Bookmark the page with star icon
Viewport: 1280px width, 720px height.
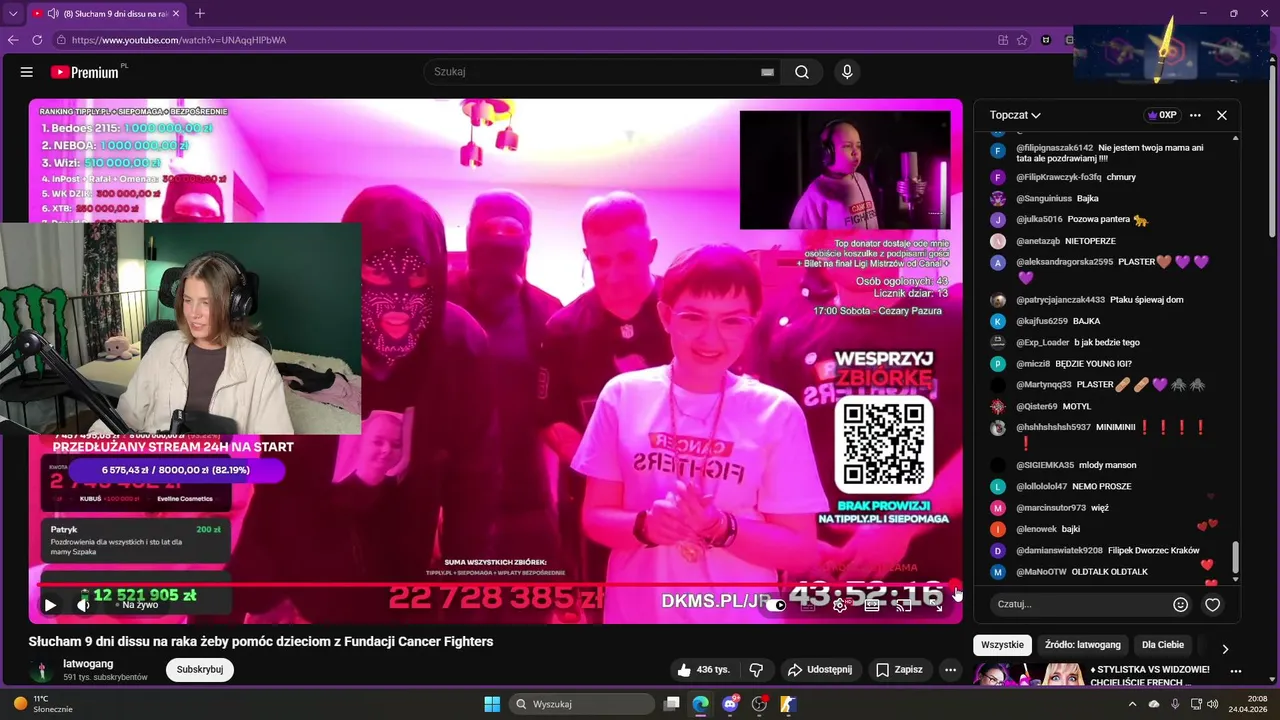[1022, 40]
